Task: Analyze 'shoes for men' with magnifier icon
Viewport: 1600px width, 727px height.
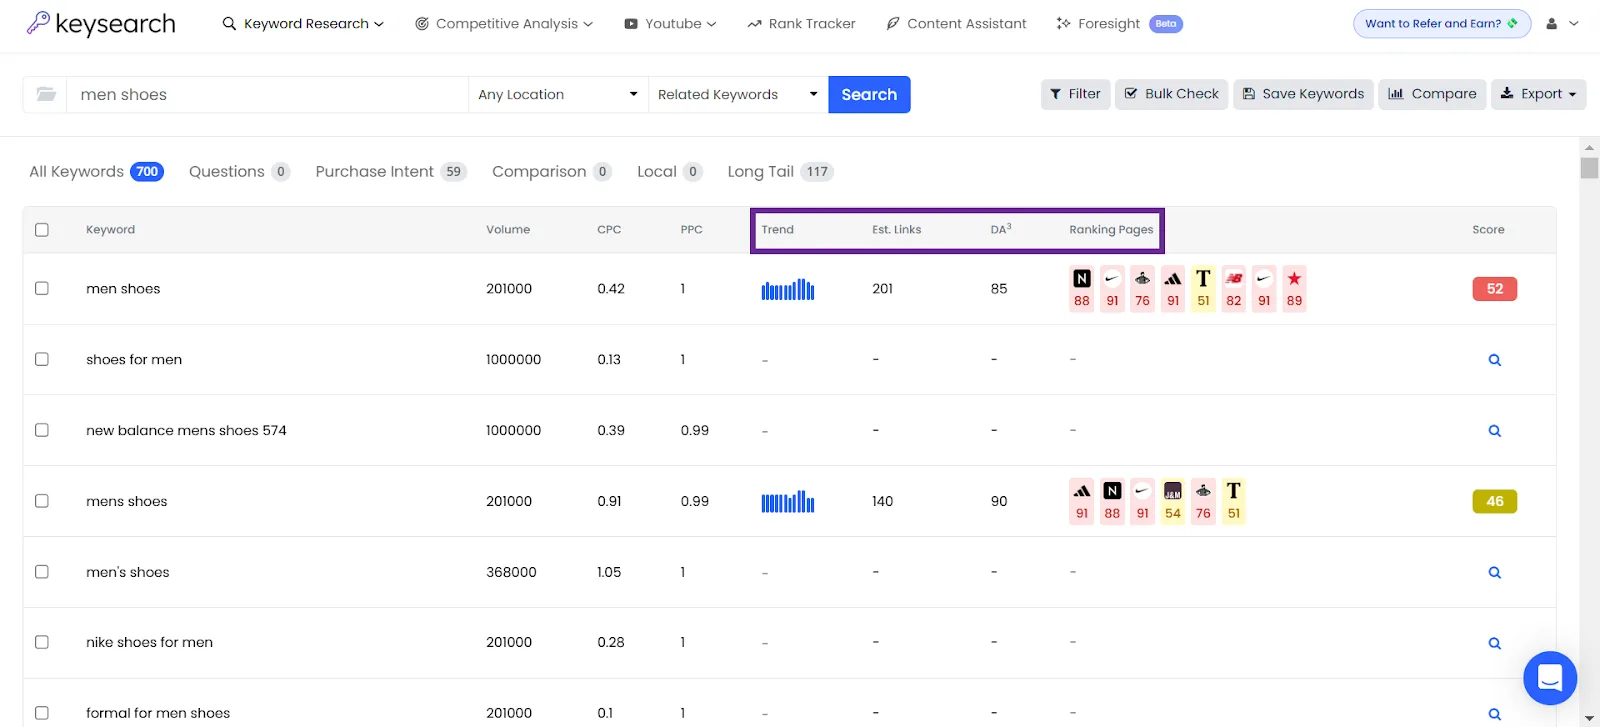Action: point(1494,360)
